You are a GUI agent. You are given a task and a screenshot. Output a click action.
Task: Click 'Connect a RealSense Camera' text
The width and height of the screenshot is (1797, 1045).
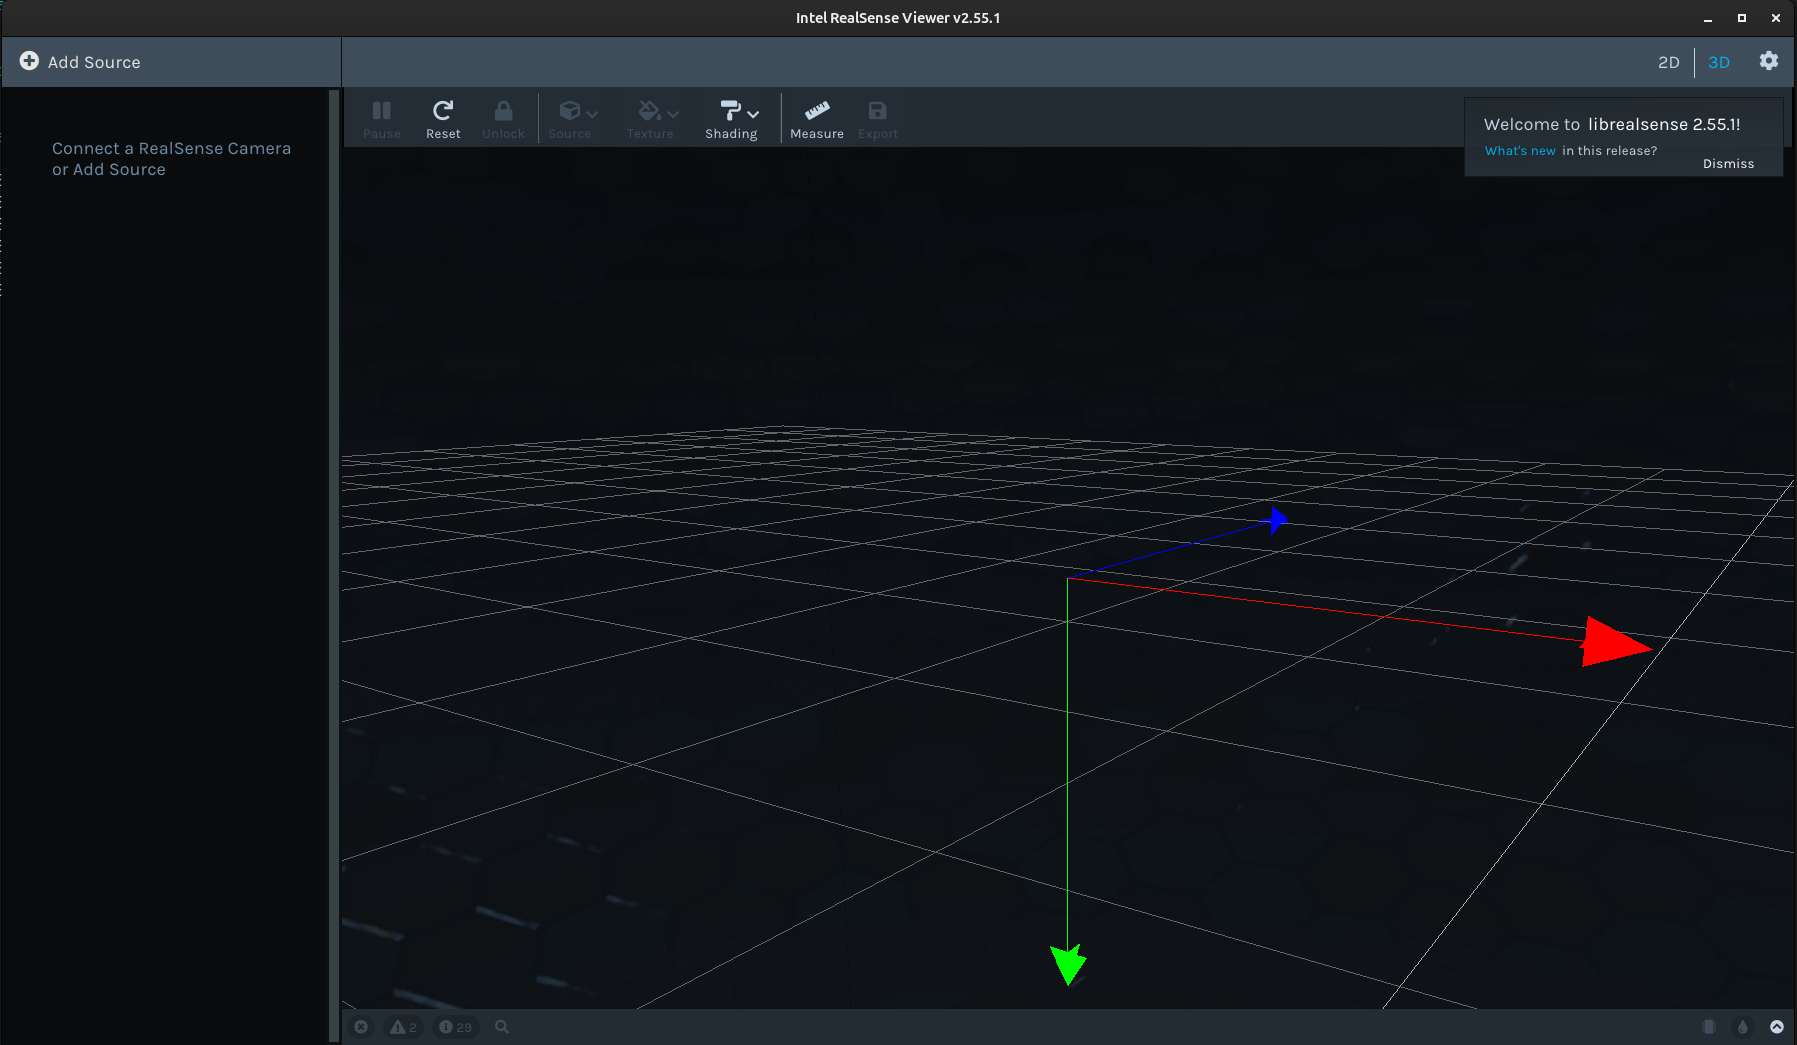click(171, 148)
